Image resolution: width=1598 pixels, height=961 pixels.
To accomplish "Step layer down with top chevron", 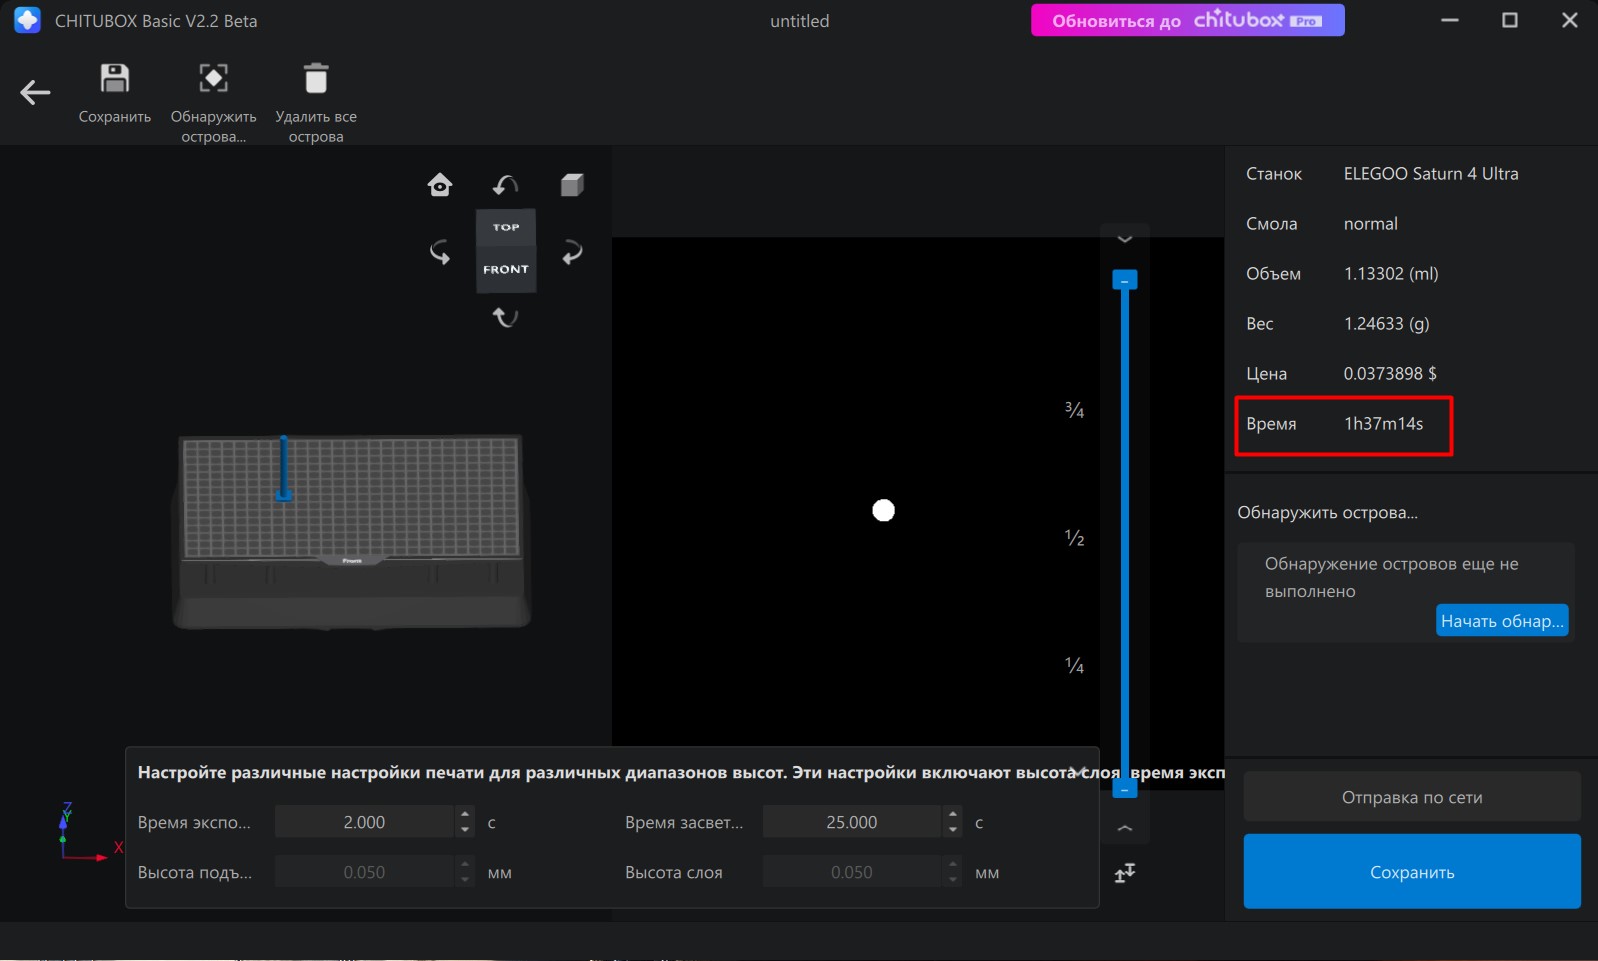I will point(1125,239).
